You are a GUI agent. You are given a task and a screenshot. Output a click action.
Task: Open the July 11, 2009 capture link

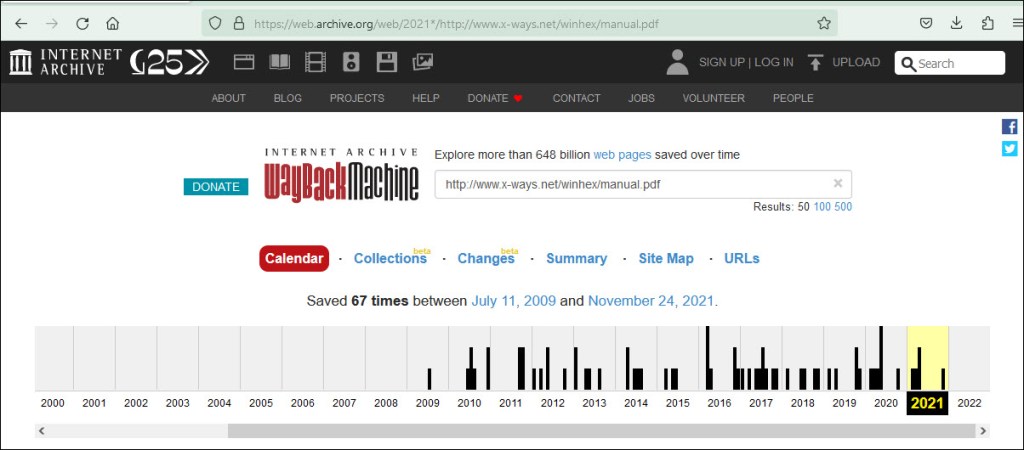pyautogui.click(x=514, y=301)
